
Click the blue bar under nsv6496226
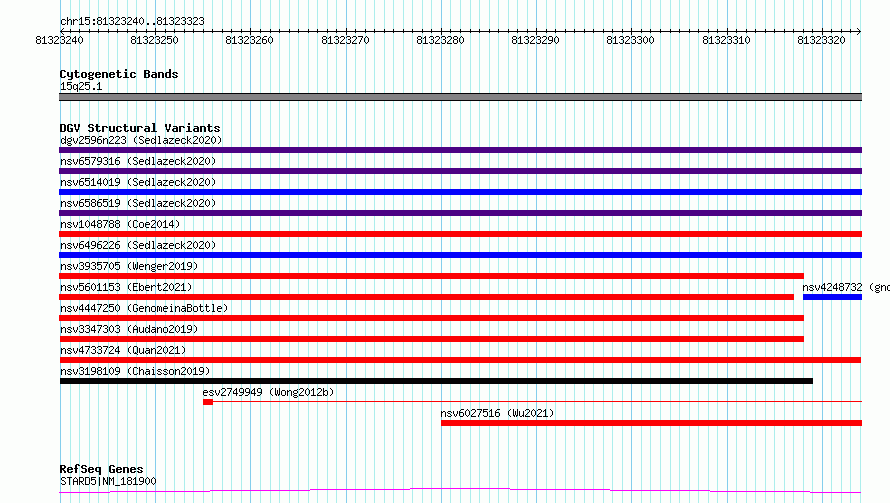tap(460, 255)
